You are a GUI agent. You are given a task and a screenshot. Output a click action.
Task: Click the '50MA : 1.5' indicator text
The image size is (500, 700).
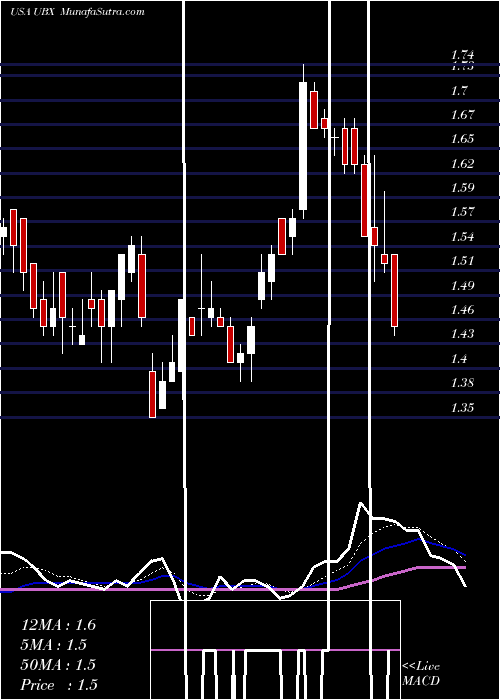coord(58,665)
